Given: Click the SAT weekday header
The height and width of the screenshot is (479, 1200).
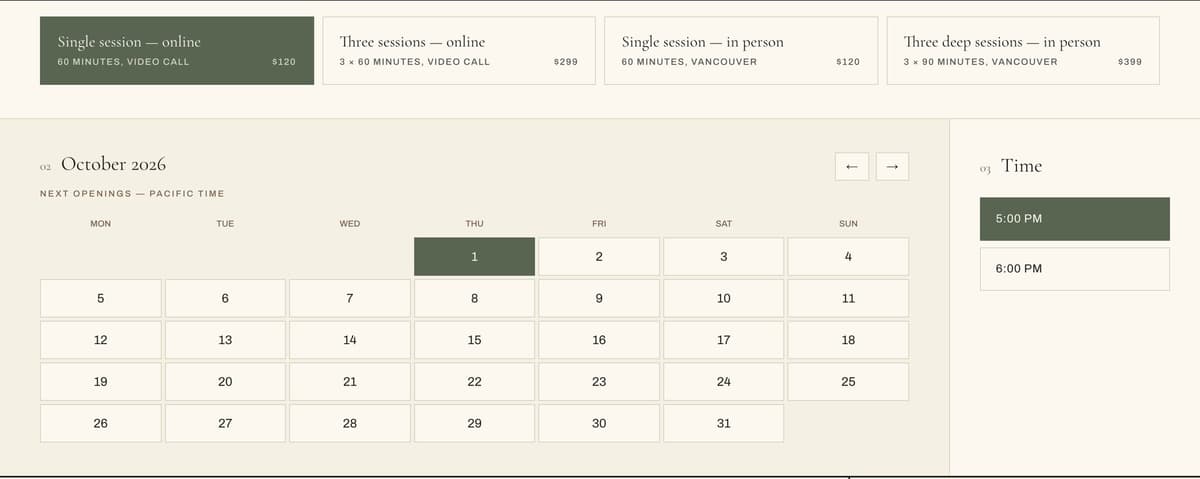Looking at the screenshot, I should click(x=724, y=223).
